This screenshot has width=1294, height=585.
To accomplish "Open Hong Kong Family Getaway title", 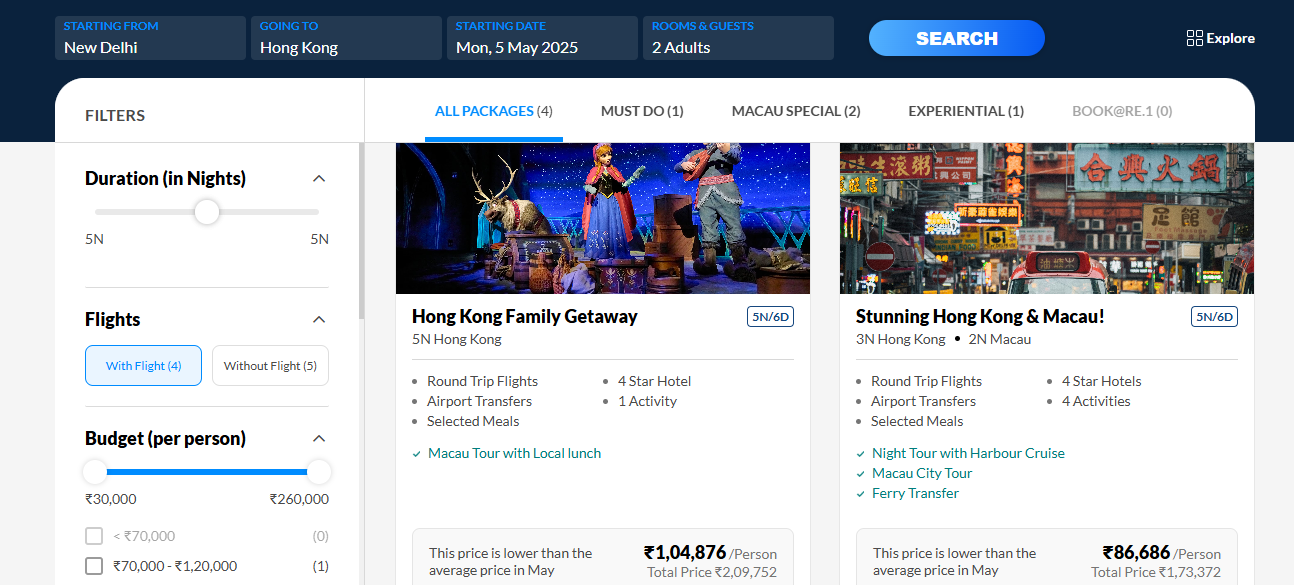I will [x=525, y=317].
